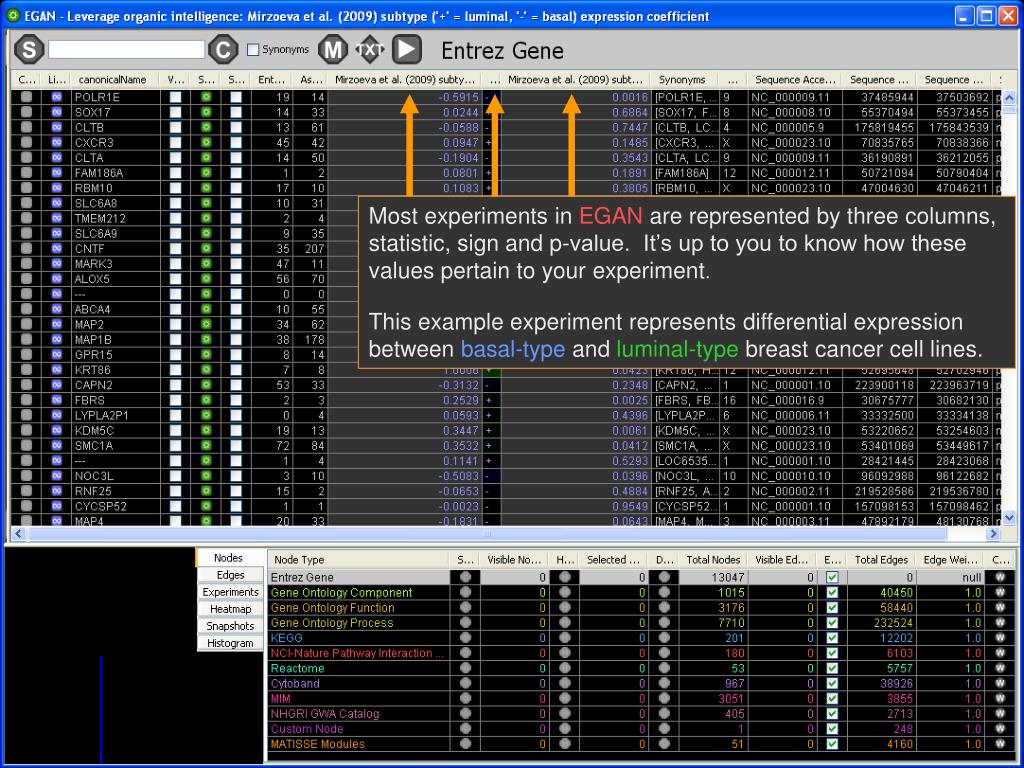This screenshot has height=768, width=1024.
Task: Uncheck the edges checkbox in NHGRI GWA Catalog row
Action: coord(832,714)
